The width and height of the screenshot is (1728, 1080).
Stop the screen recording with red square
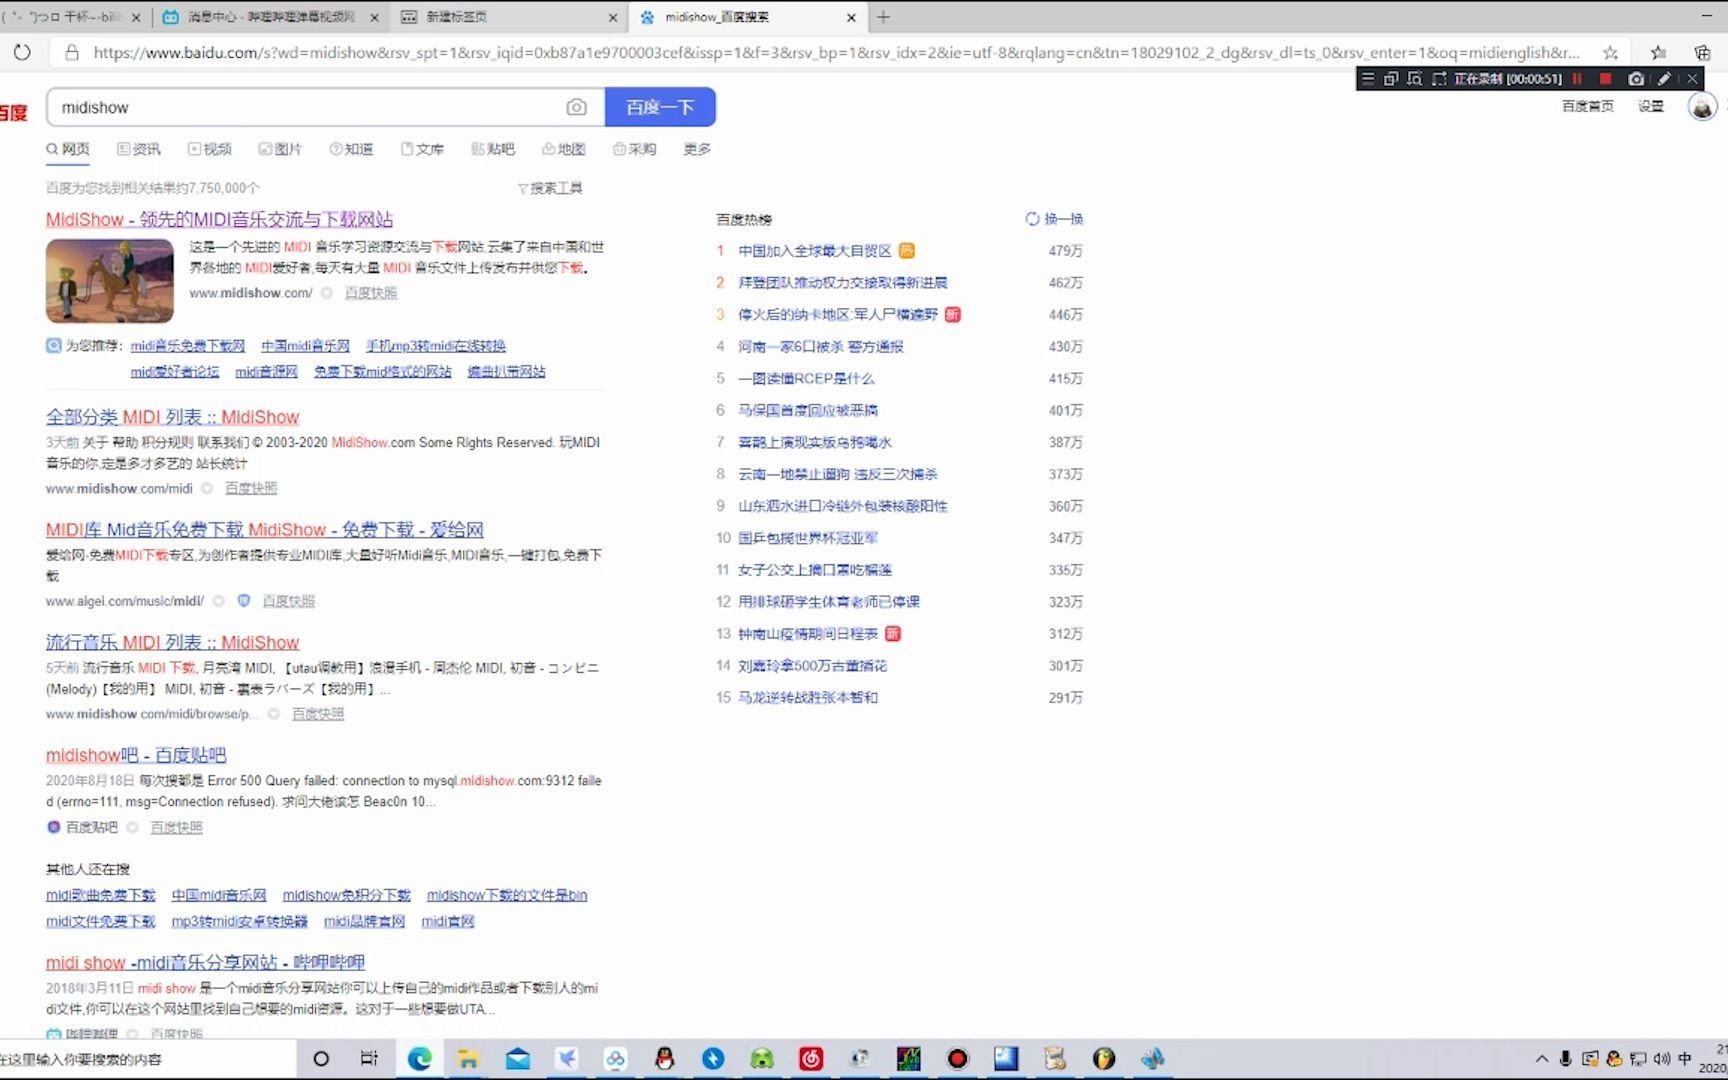(x=1605, y=78)
